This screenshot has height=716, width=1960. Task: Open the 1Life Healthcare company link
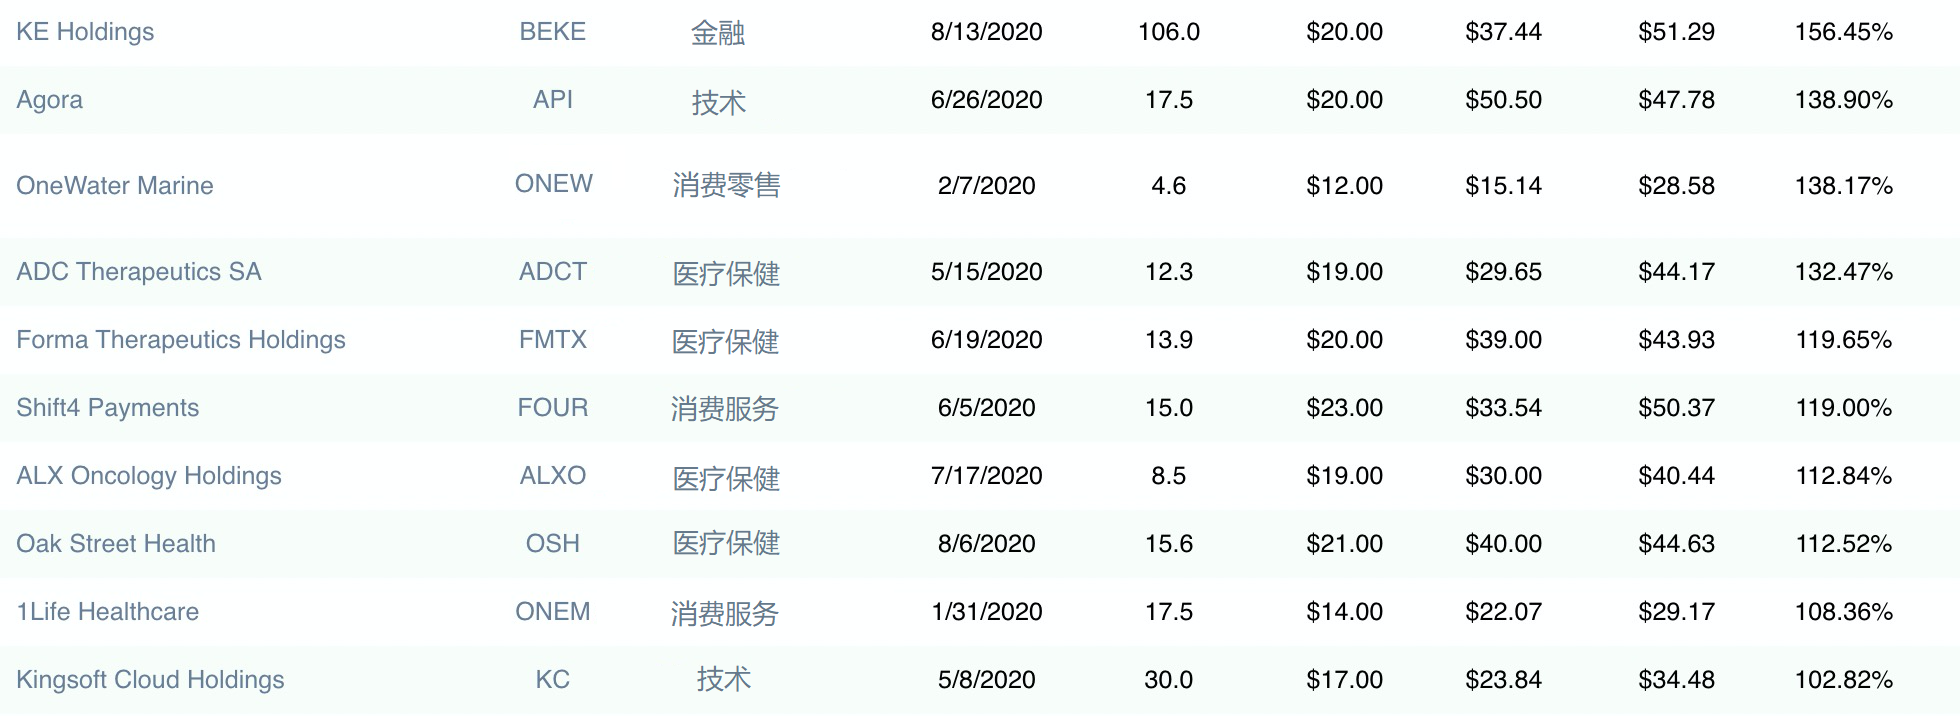click(x=108, y=612)
